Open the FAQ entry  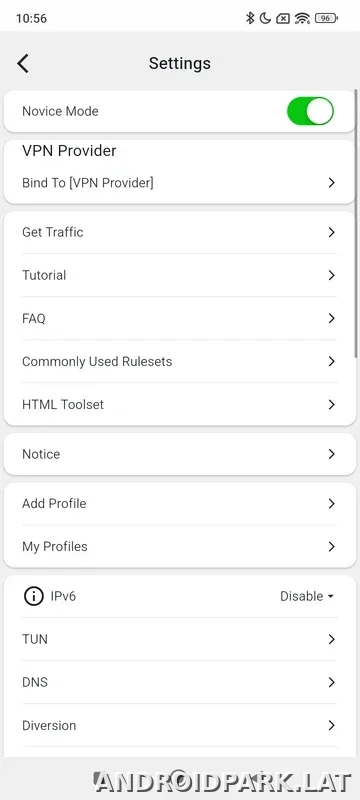click(179, 318)
